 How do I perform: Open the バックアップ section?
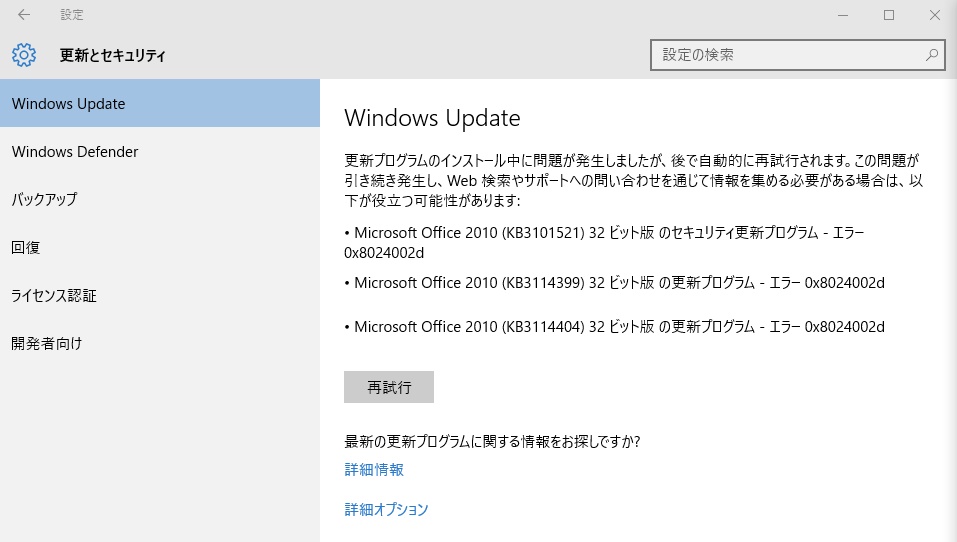160,200
